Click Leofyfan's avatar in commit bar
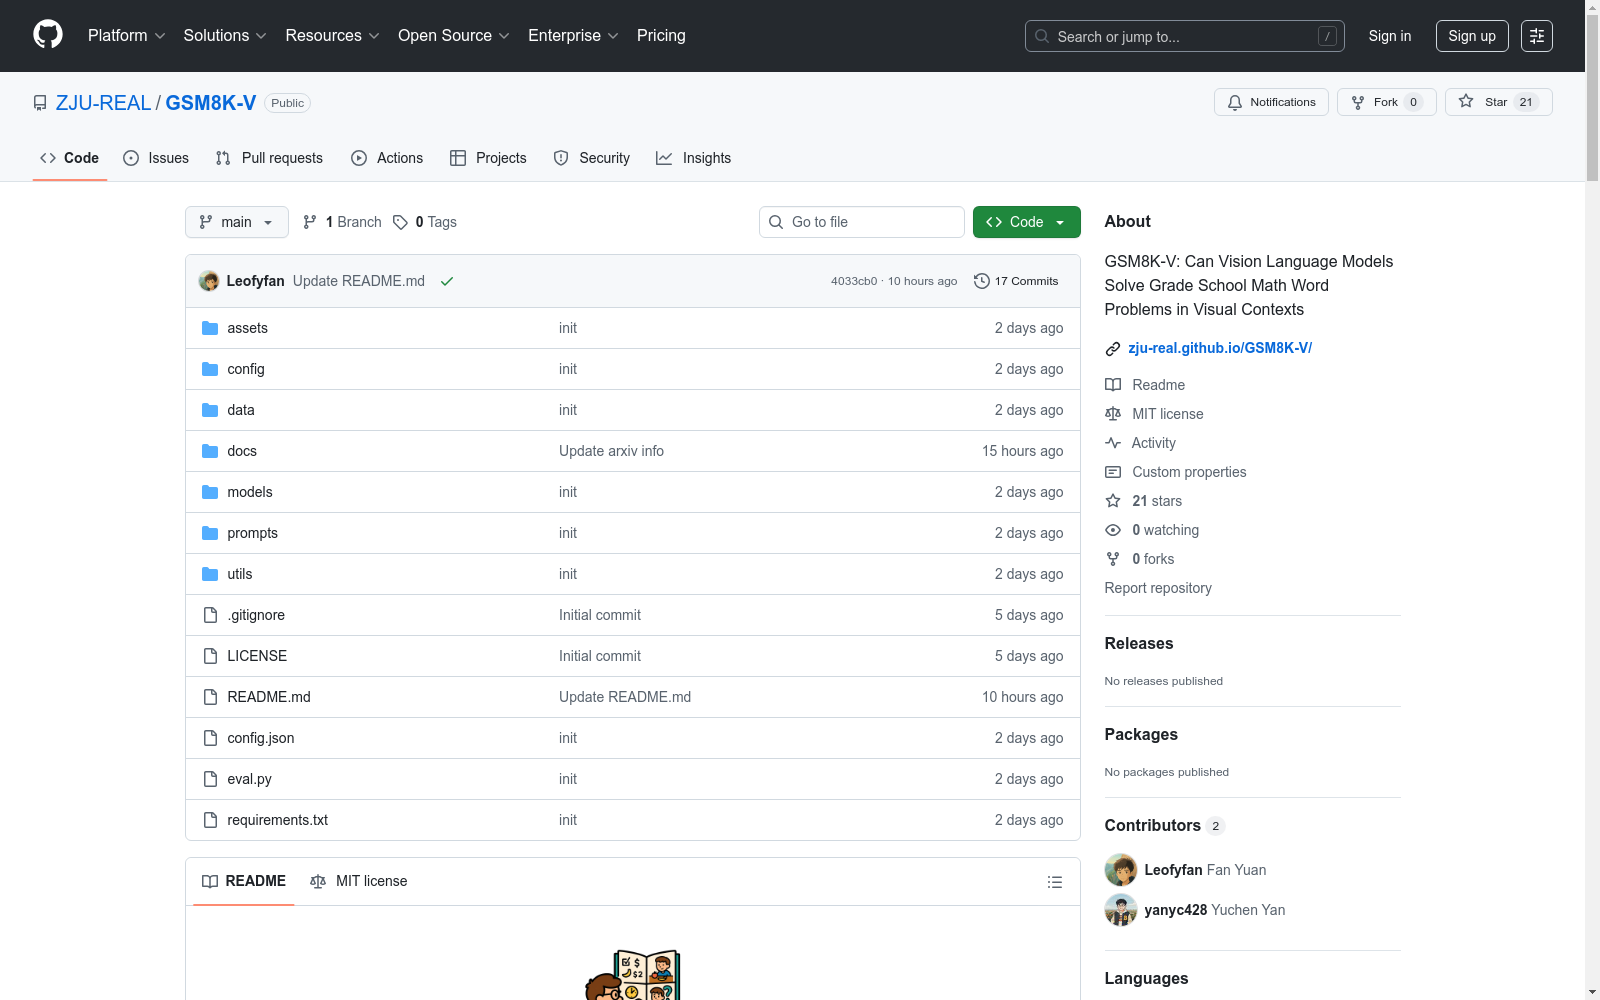The height and width of the screenshot is (1000, 1600). tap(209, 281)
